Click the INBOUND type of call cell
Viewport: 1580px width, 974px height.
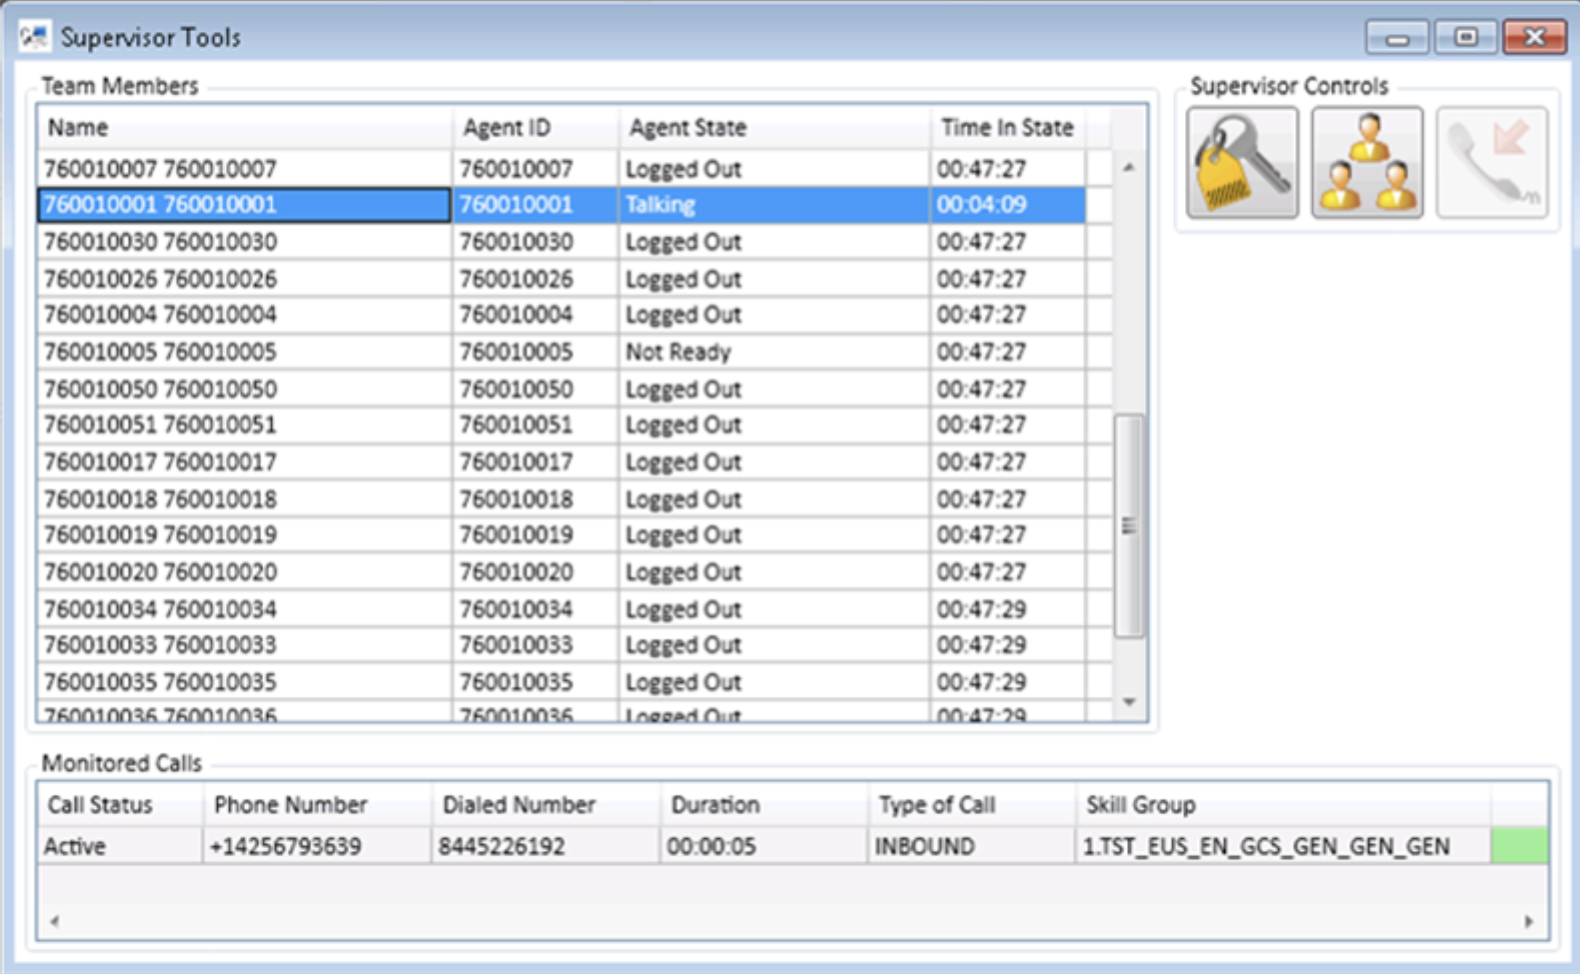(972, 846)
